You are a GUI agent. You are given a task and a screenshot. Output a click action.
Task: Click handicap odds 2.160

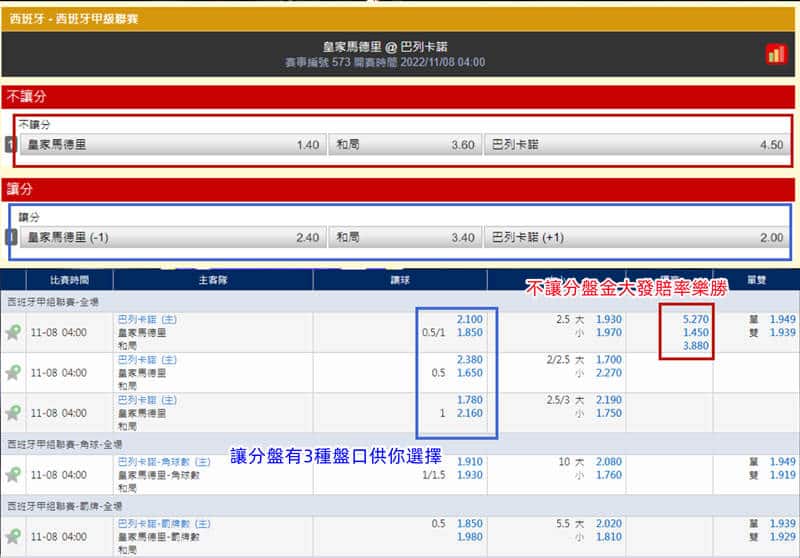469,413
